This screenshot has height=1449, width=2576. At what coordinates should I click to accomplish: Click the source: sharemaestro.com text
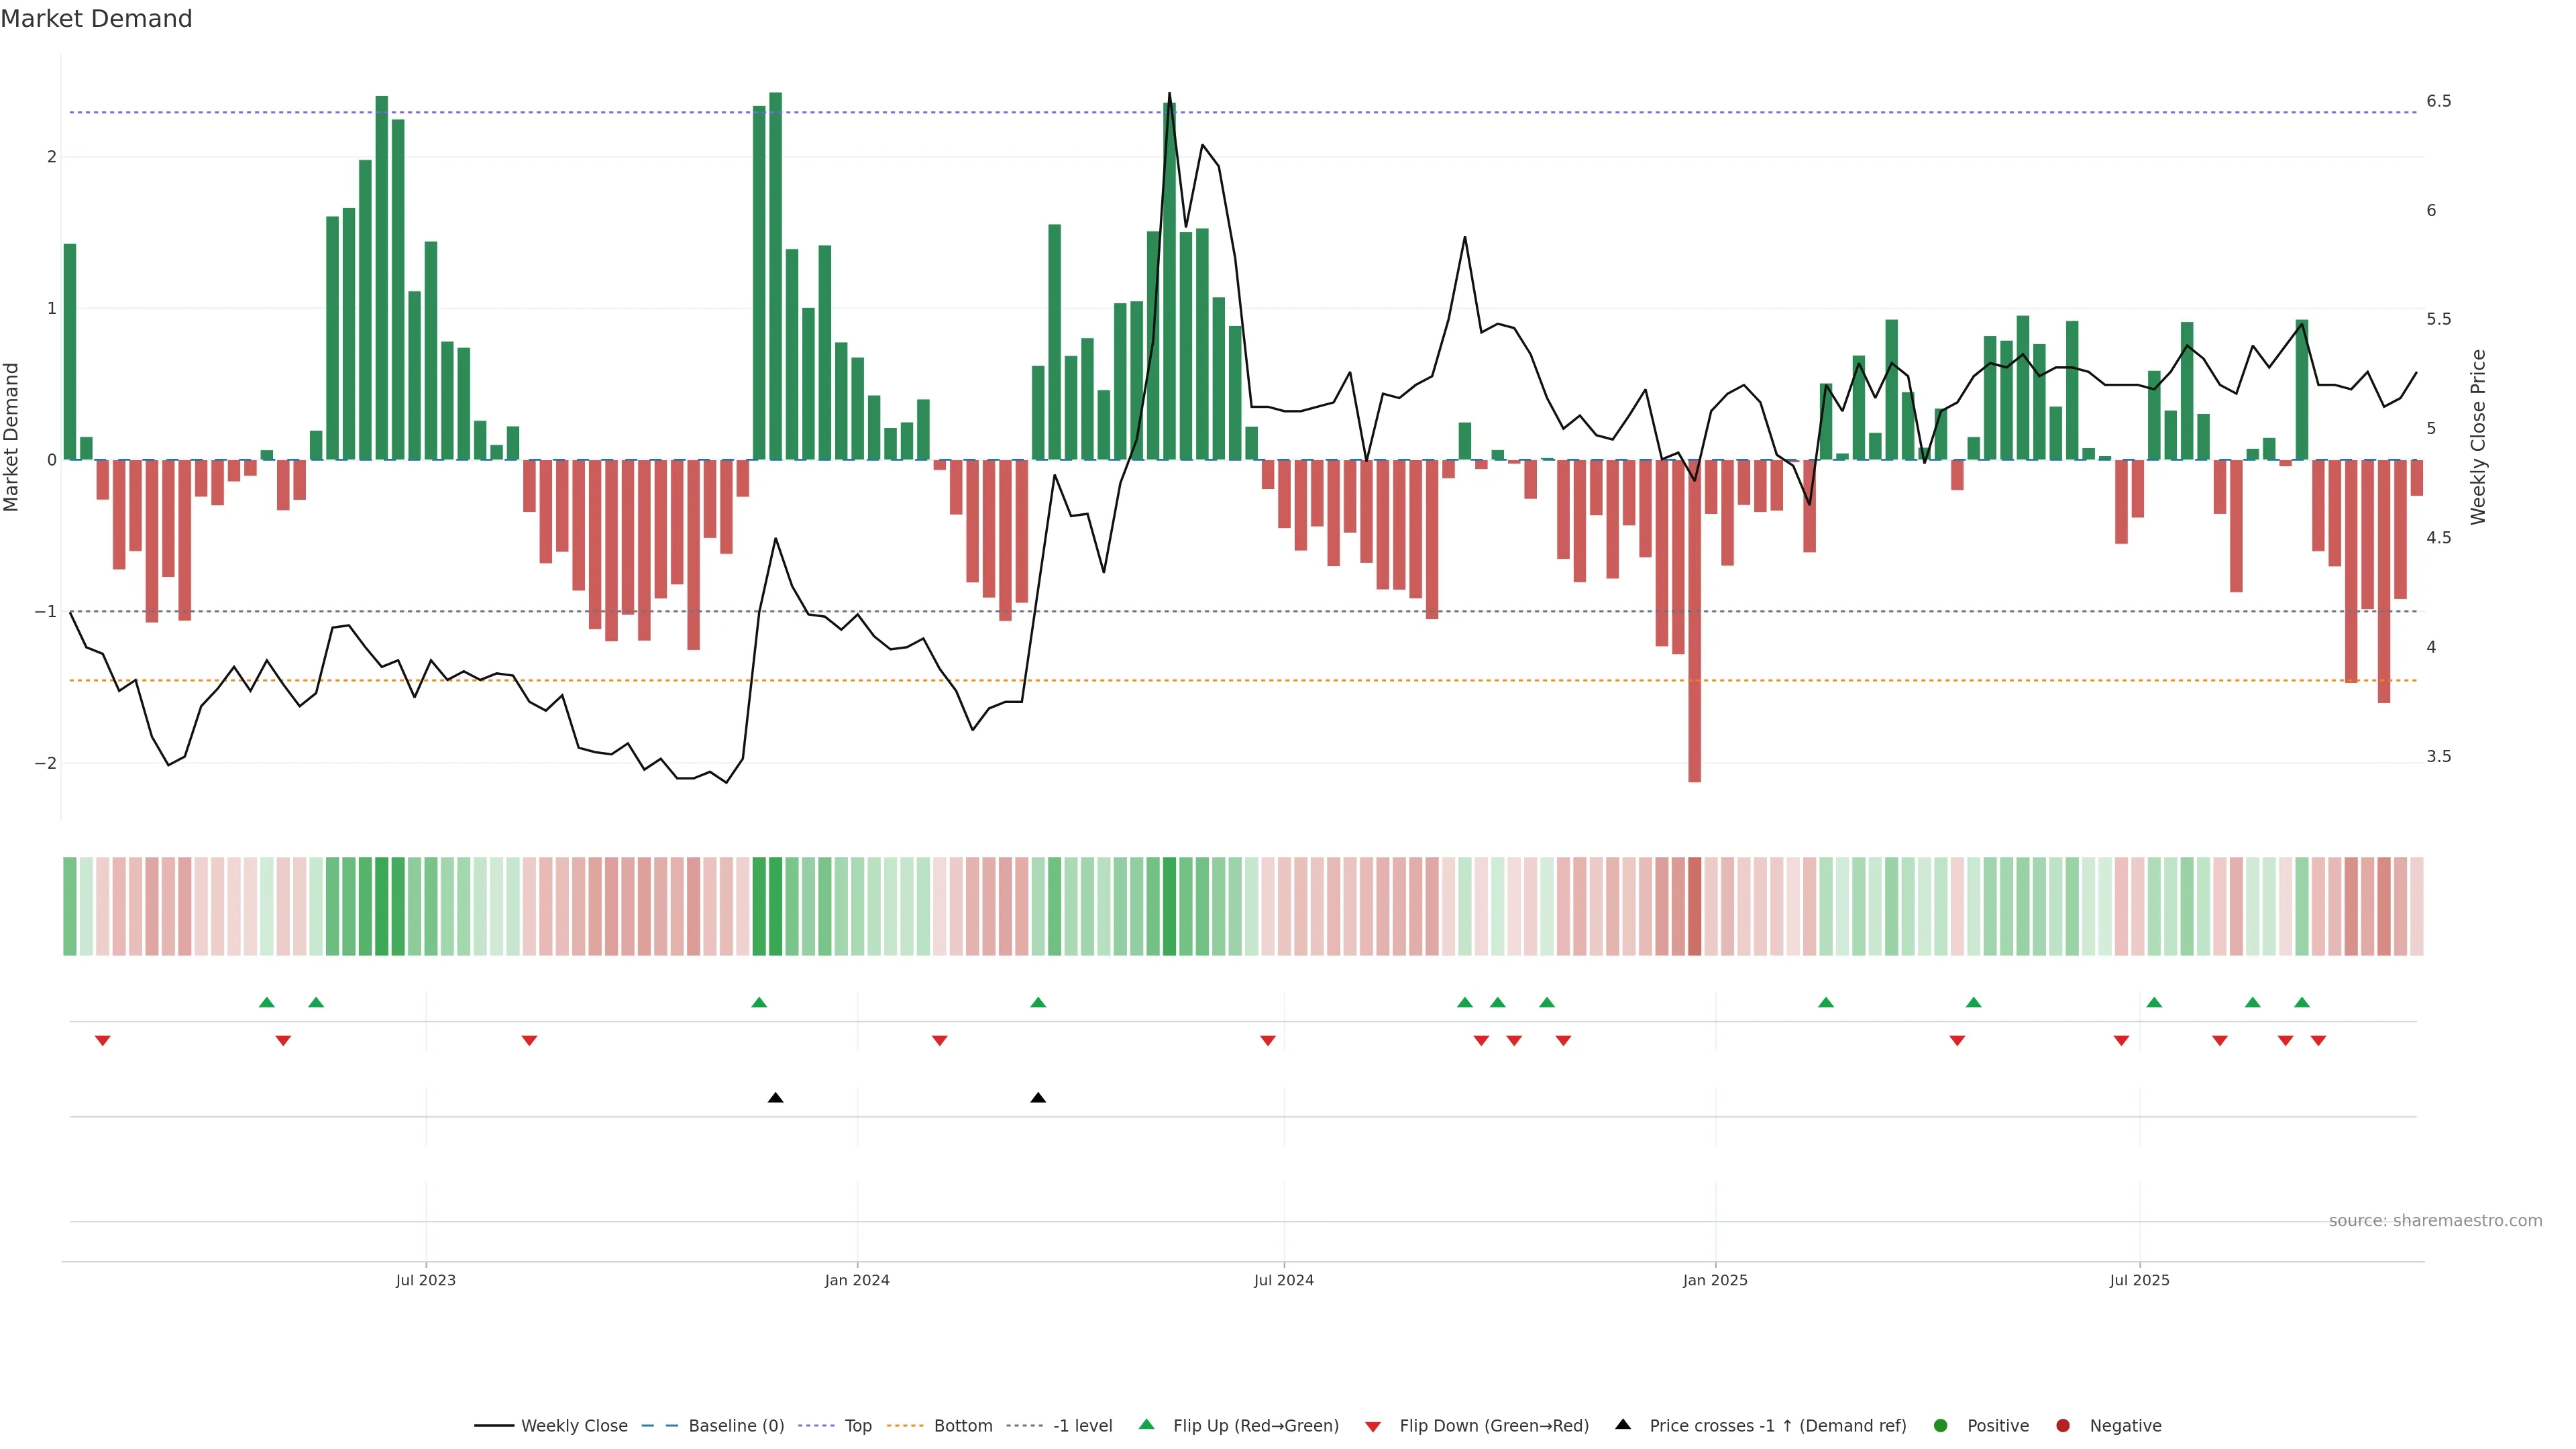2435,1221
